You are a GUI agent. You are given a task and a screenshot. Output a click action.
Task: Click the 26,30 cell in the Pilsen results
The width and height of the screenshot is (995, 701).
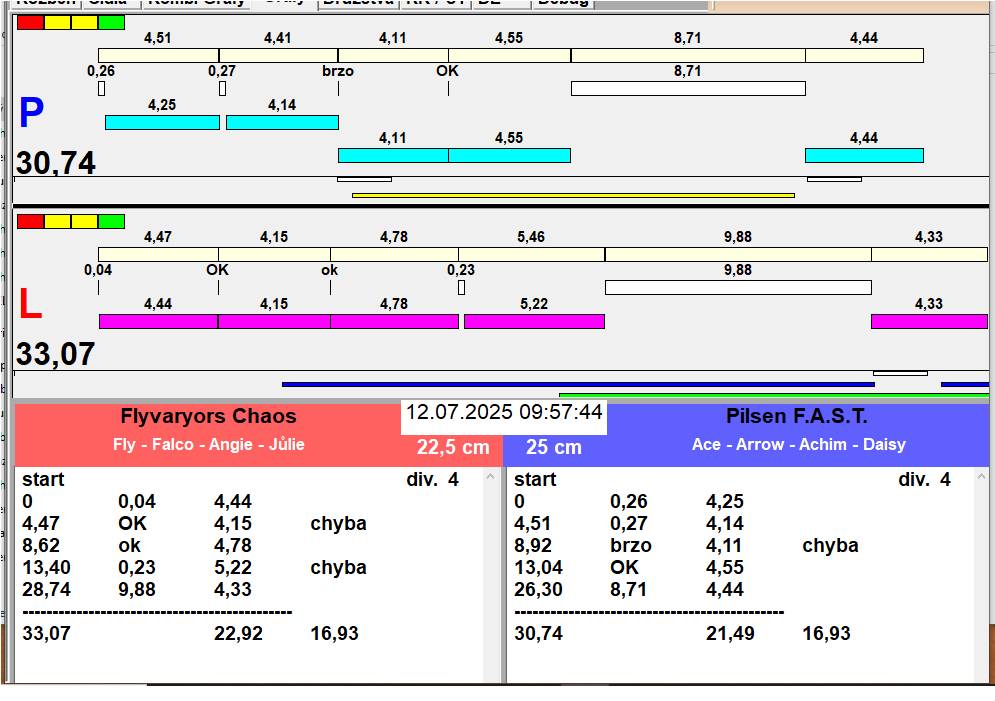tap(538, 589)
